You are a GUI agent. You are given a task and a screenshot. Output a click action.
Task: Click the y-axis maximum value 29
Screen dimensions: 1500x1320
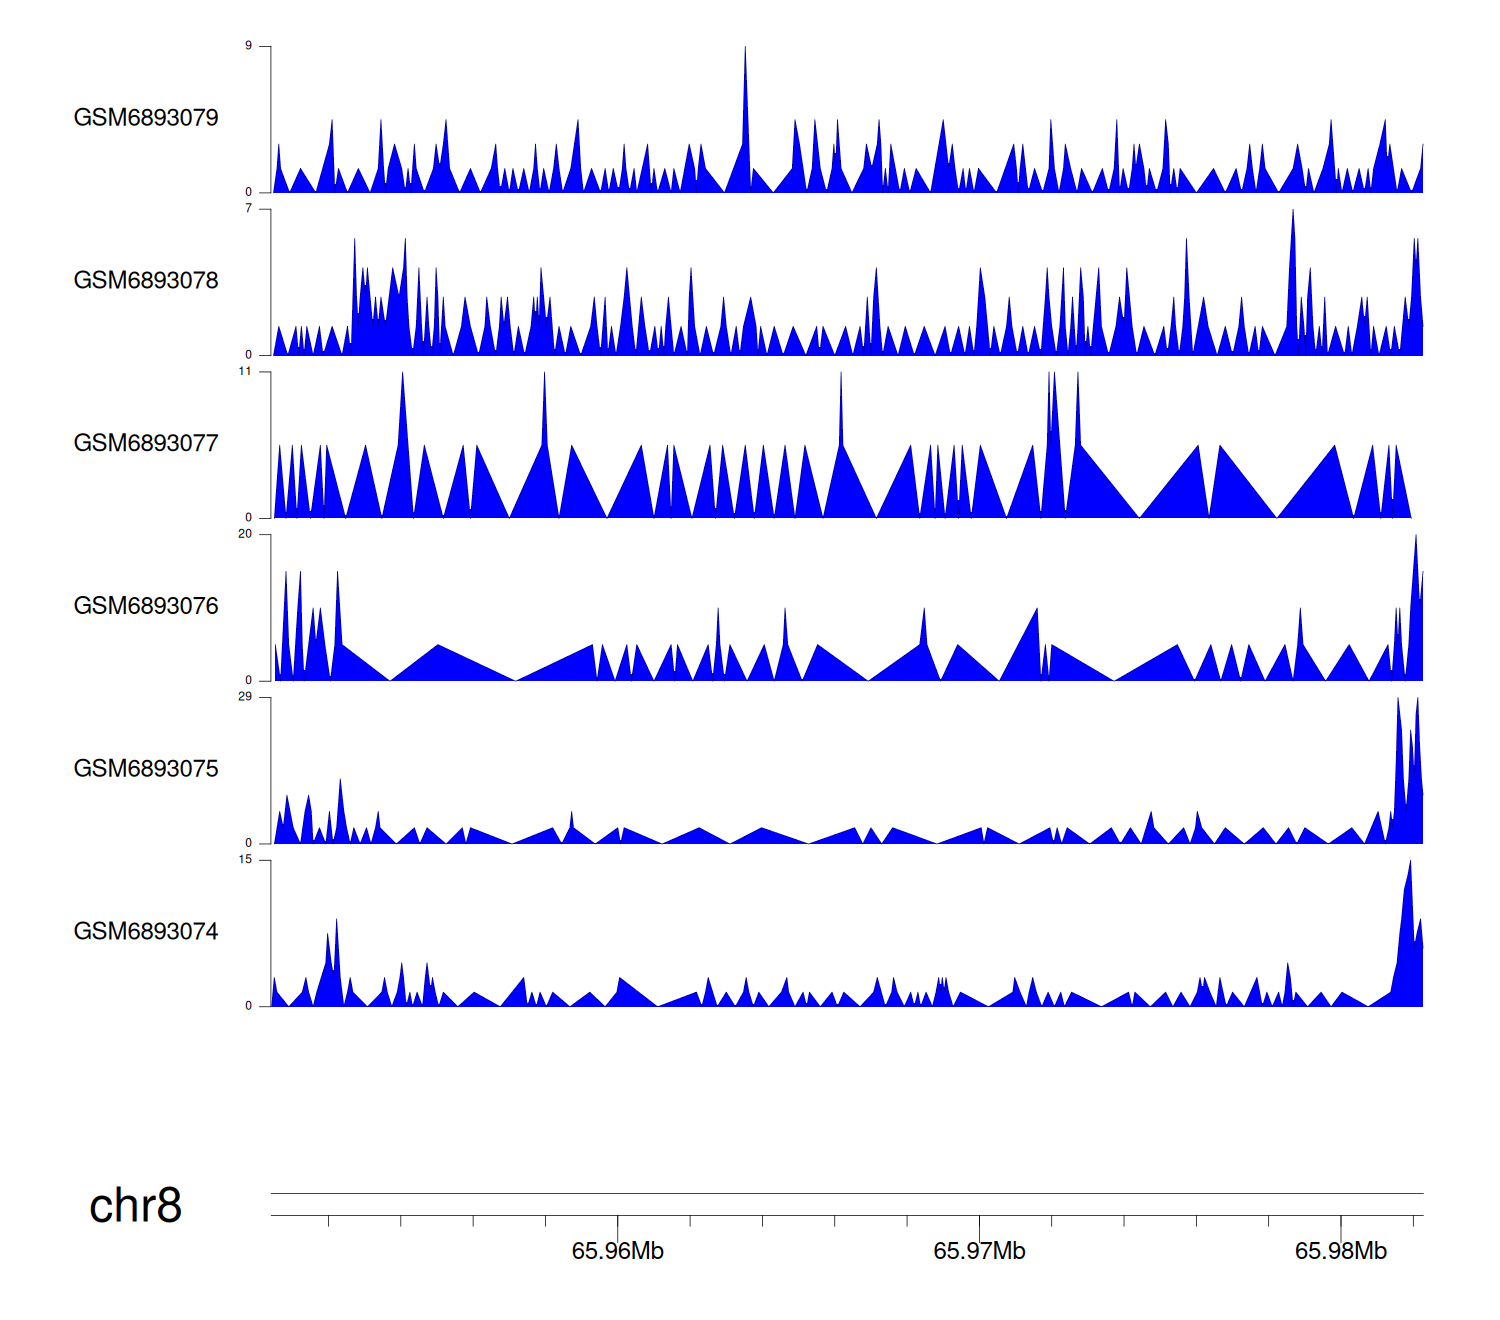click(245, 697)
